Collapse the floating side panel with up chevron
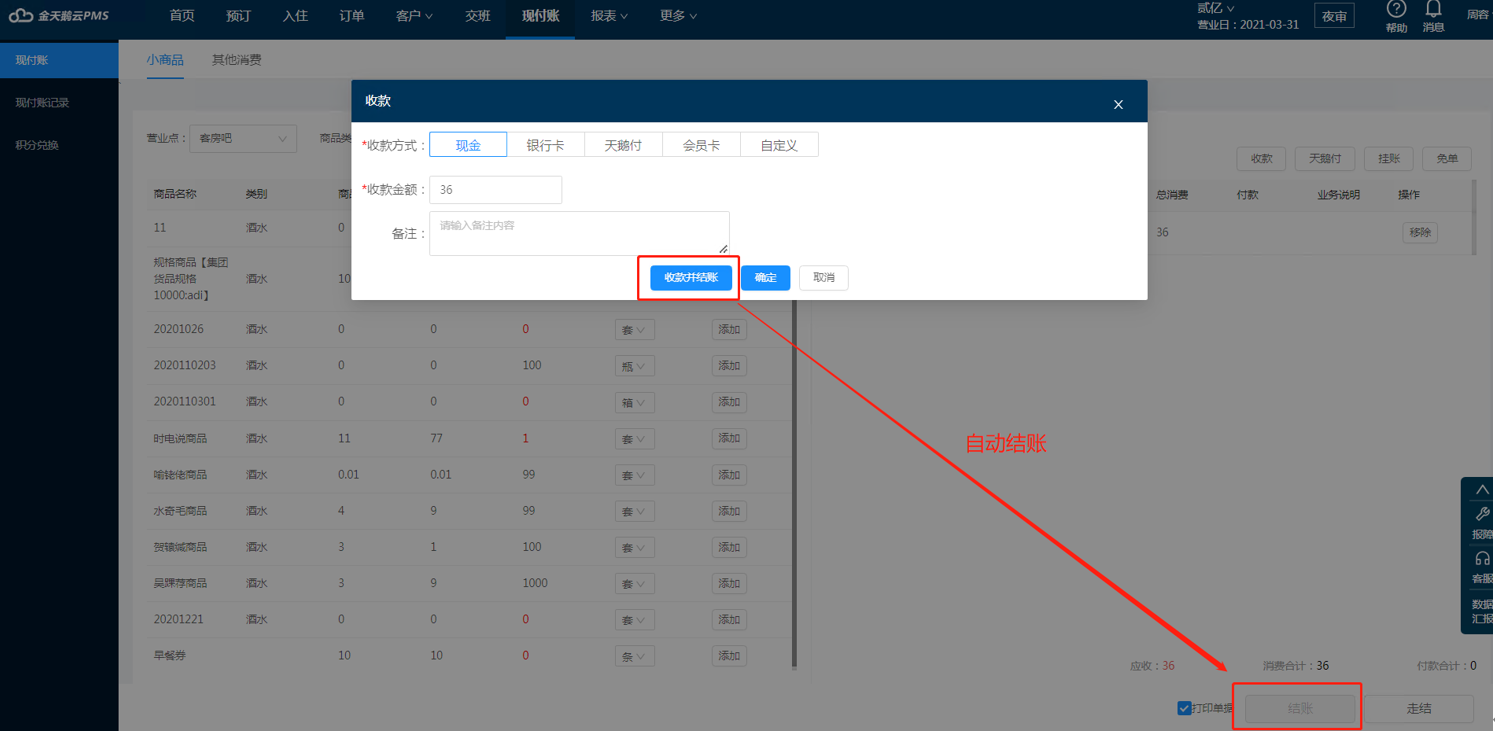1495x733 pixels. coord(1482,490)
